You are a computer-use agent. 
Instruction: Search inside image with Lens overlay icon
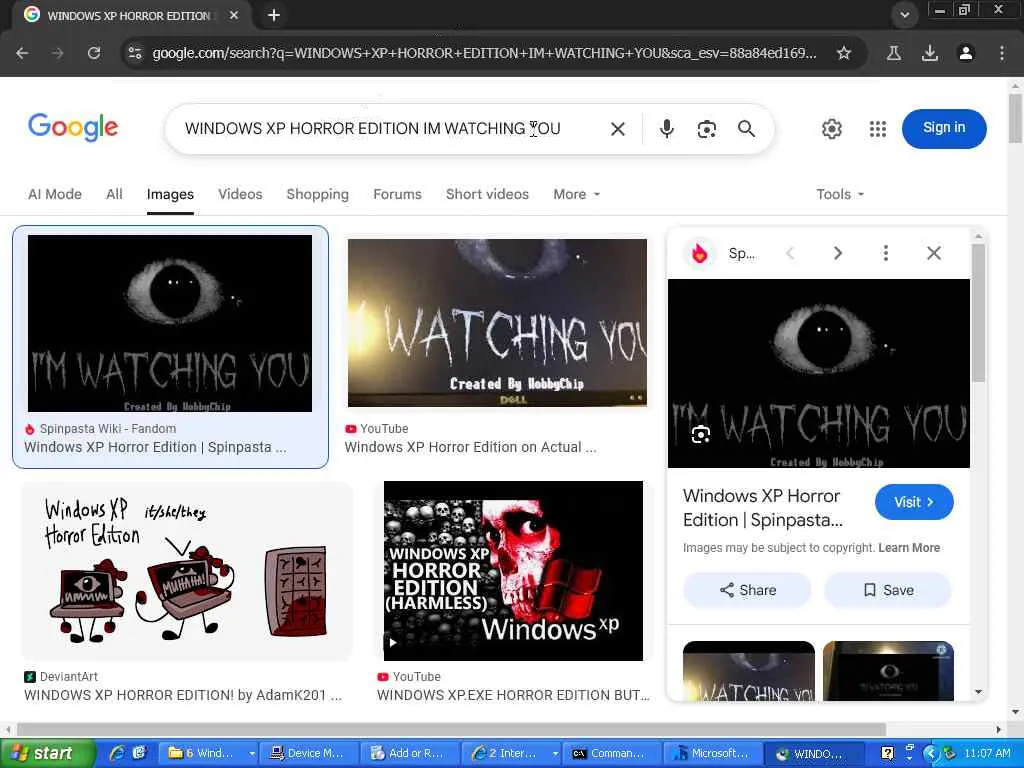pyautogui.click(x=701, y=434)
